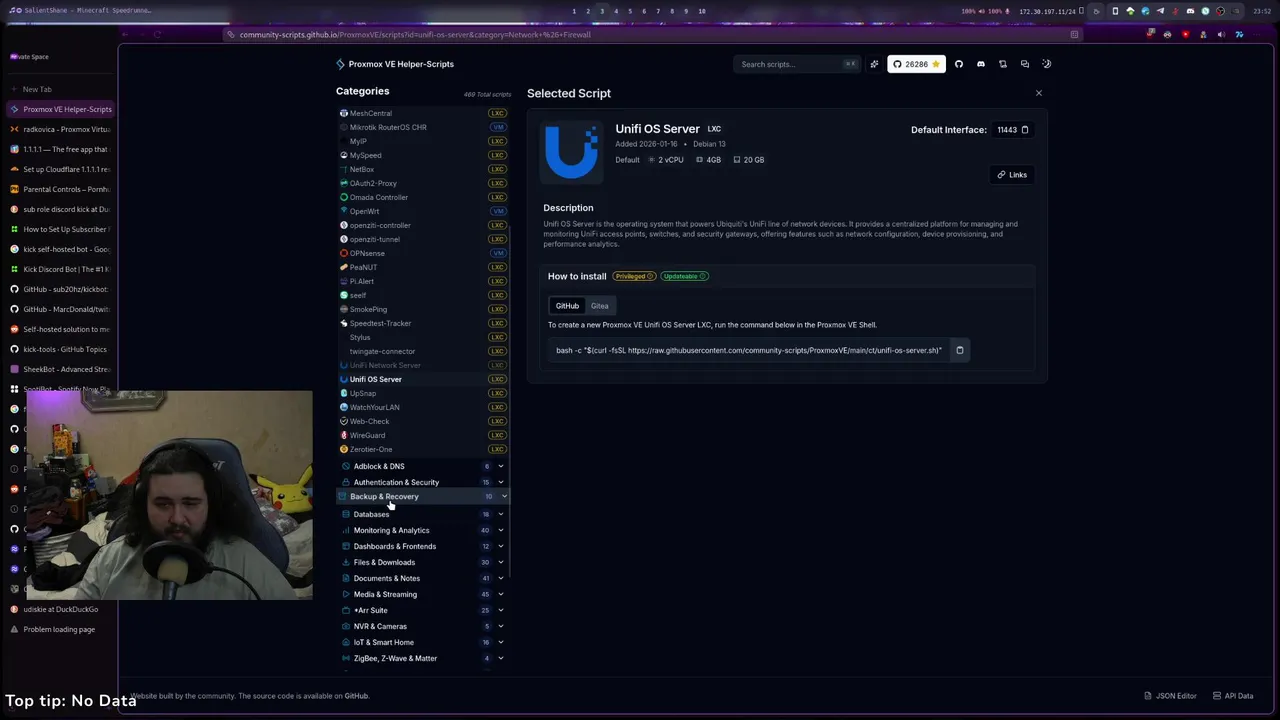This screenshot has height=720, width=1280.
Task: Open the API Data link
Action: 1233,696
